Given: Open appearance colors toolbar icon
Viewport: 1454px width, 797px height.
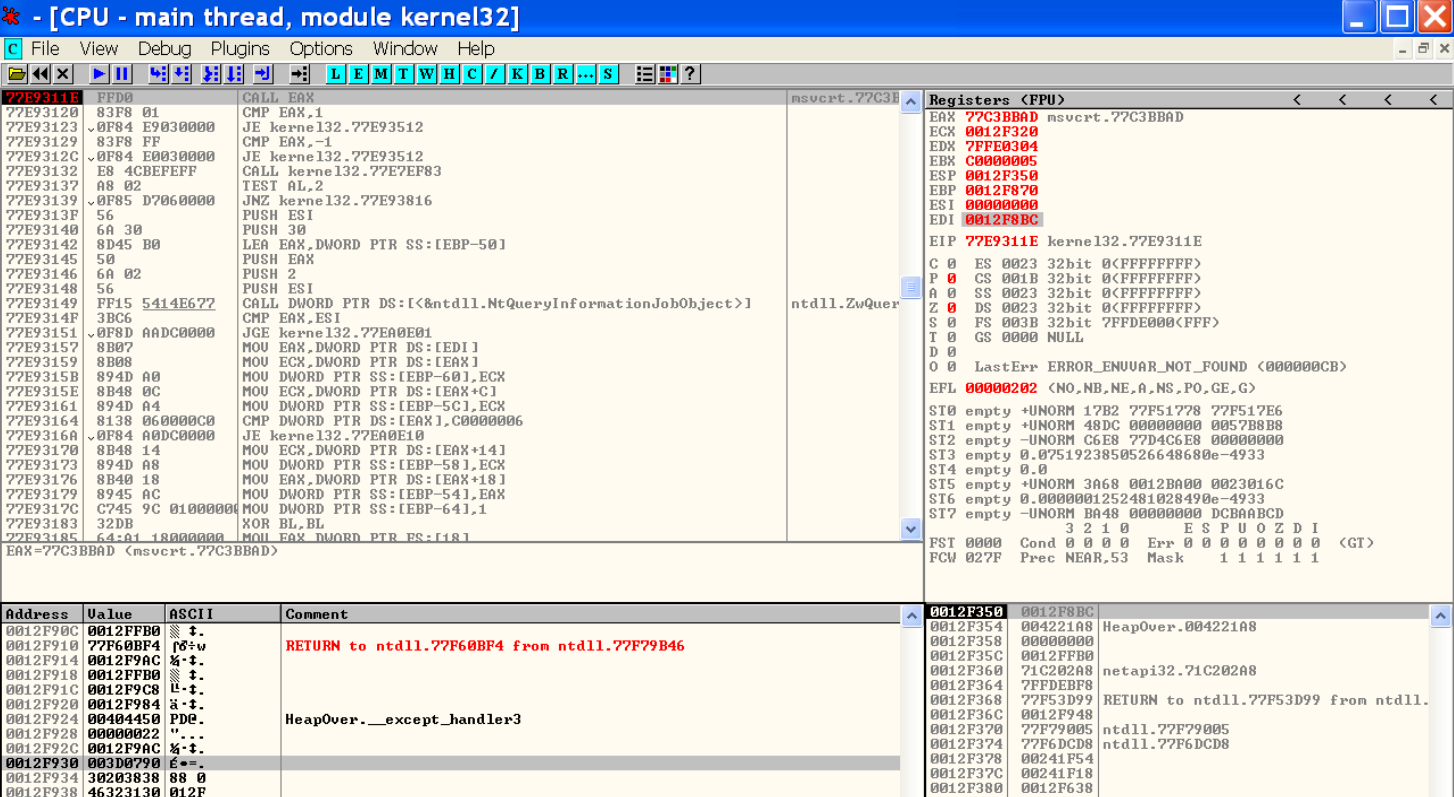Looking at the screenshot, I should tap(668, 74).
